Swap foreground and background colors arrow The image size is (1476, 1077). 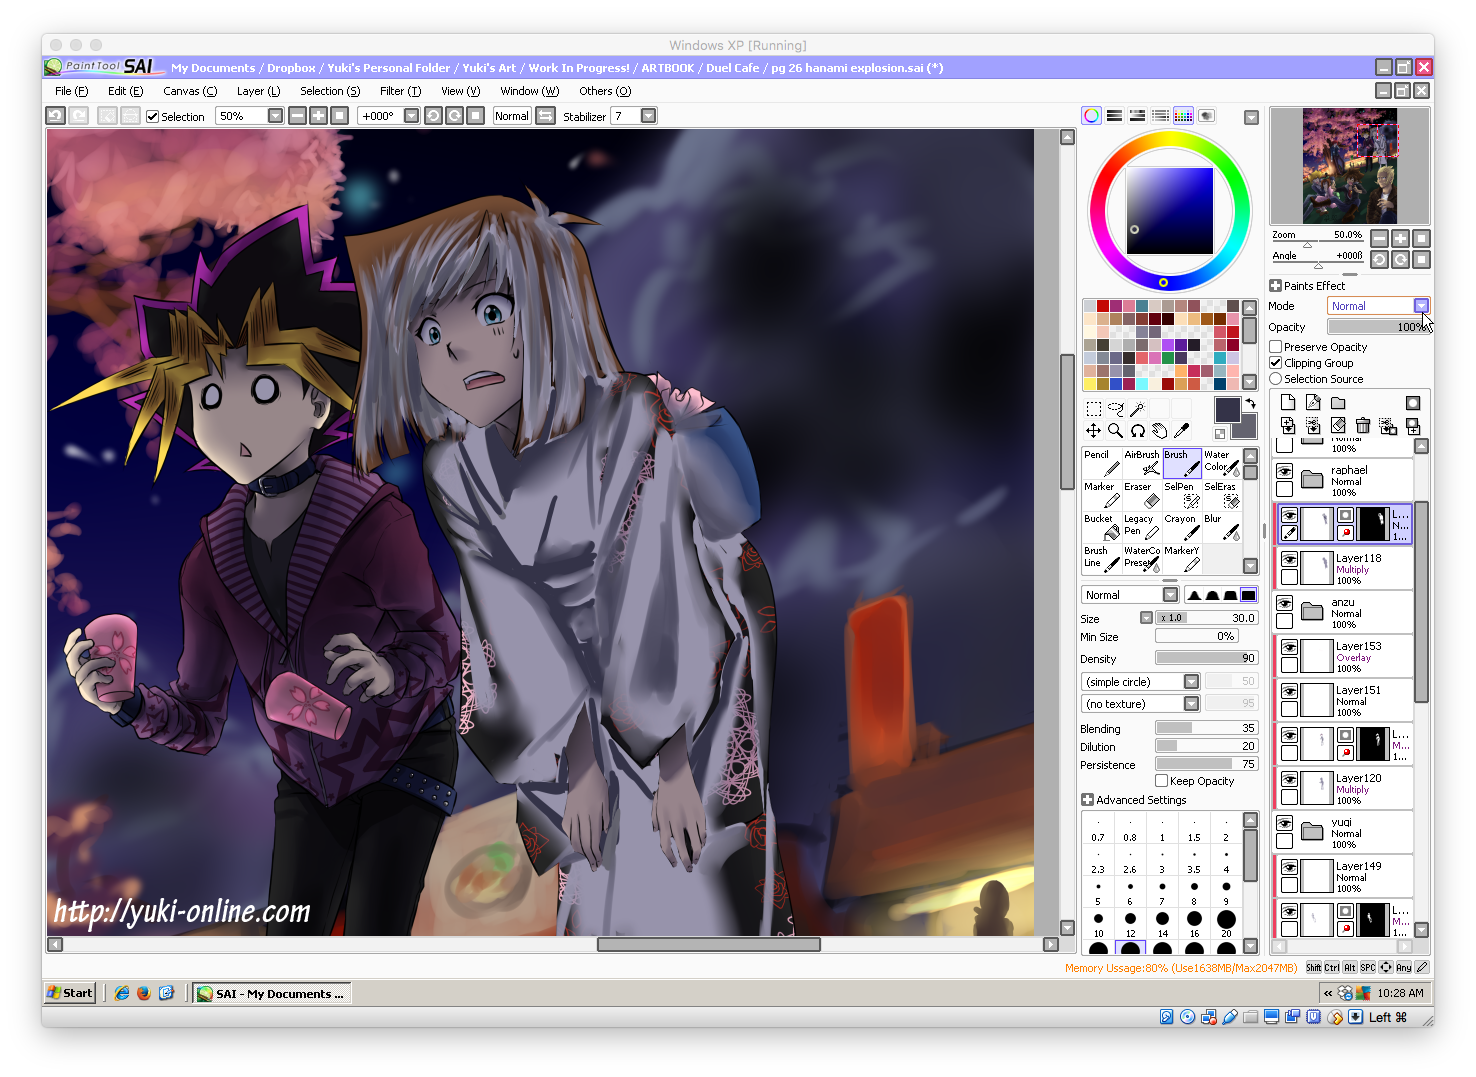pyautogui.click(x=1250, y=403)
